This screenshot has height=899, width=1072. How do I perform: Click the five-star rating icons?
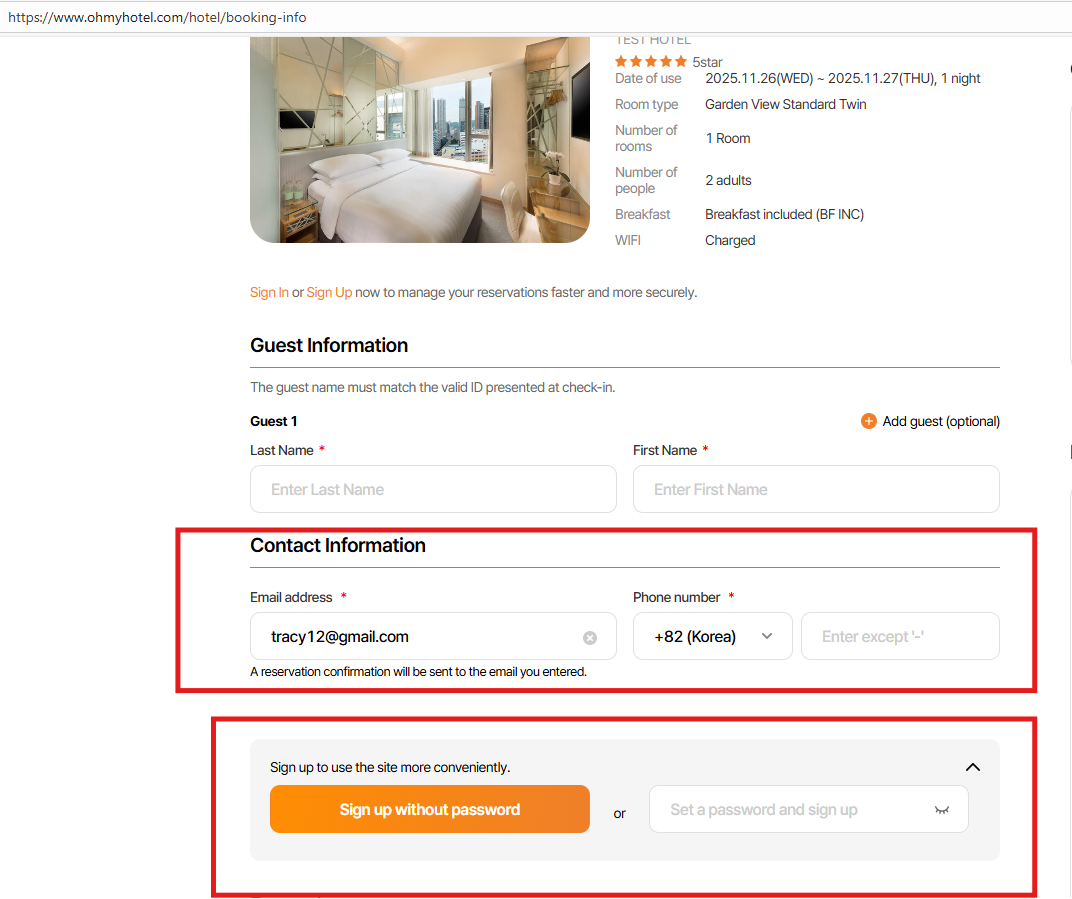point(651,62)
